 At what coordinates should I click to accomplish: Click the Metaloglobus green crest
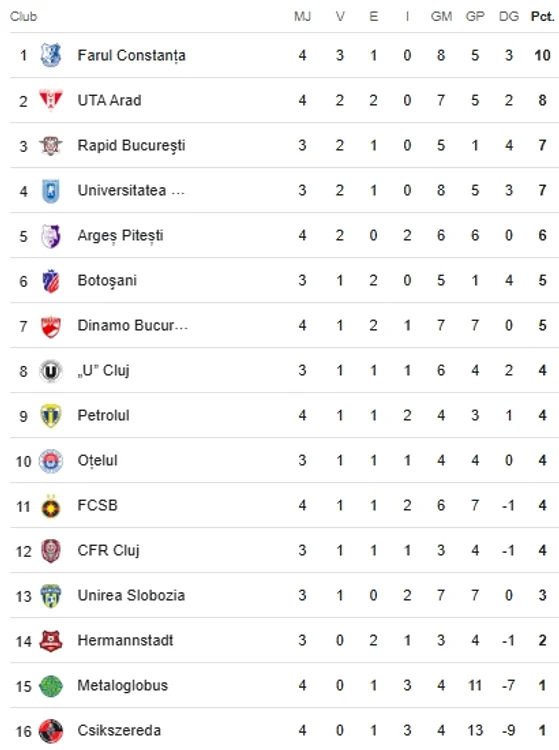click(51, 686)
